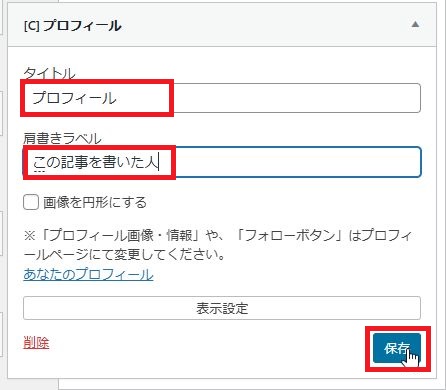Expand the 表示設定 button
This screenshot has width=446, height=390.
222,308
